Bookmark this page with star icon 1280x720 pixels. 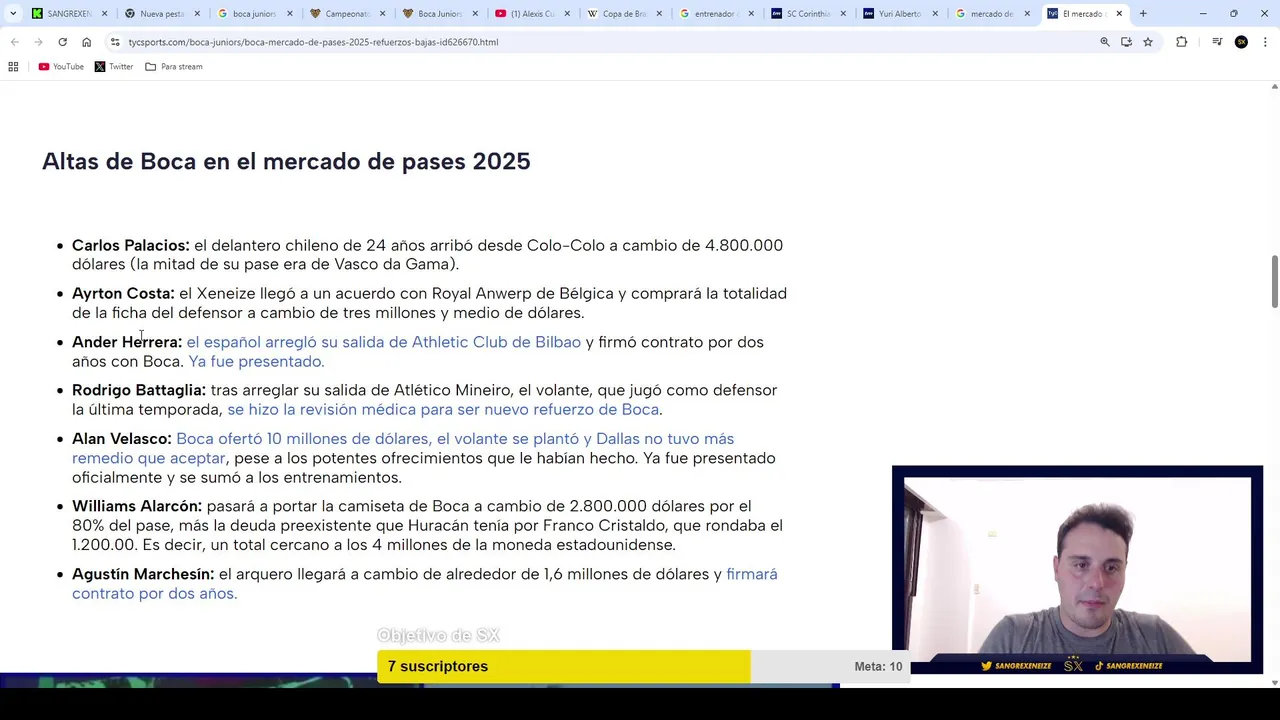pos(1148,42)
